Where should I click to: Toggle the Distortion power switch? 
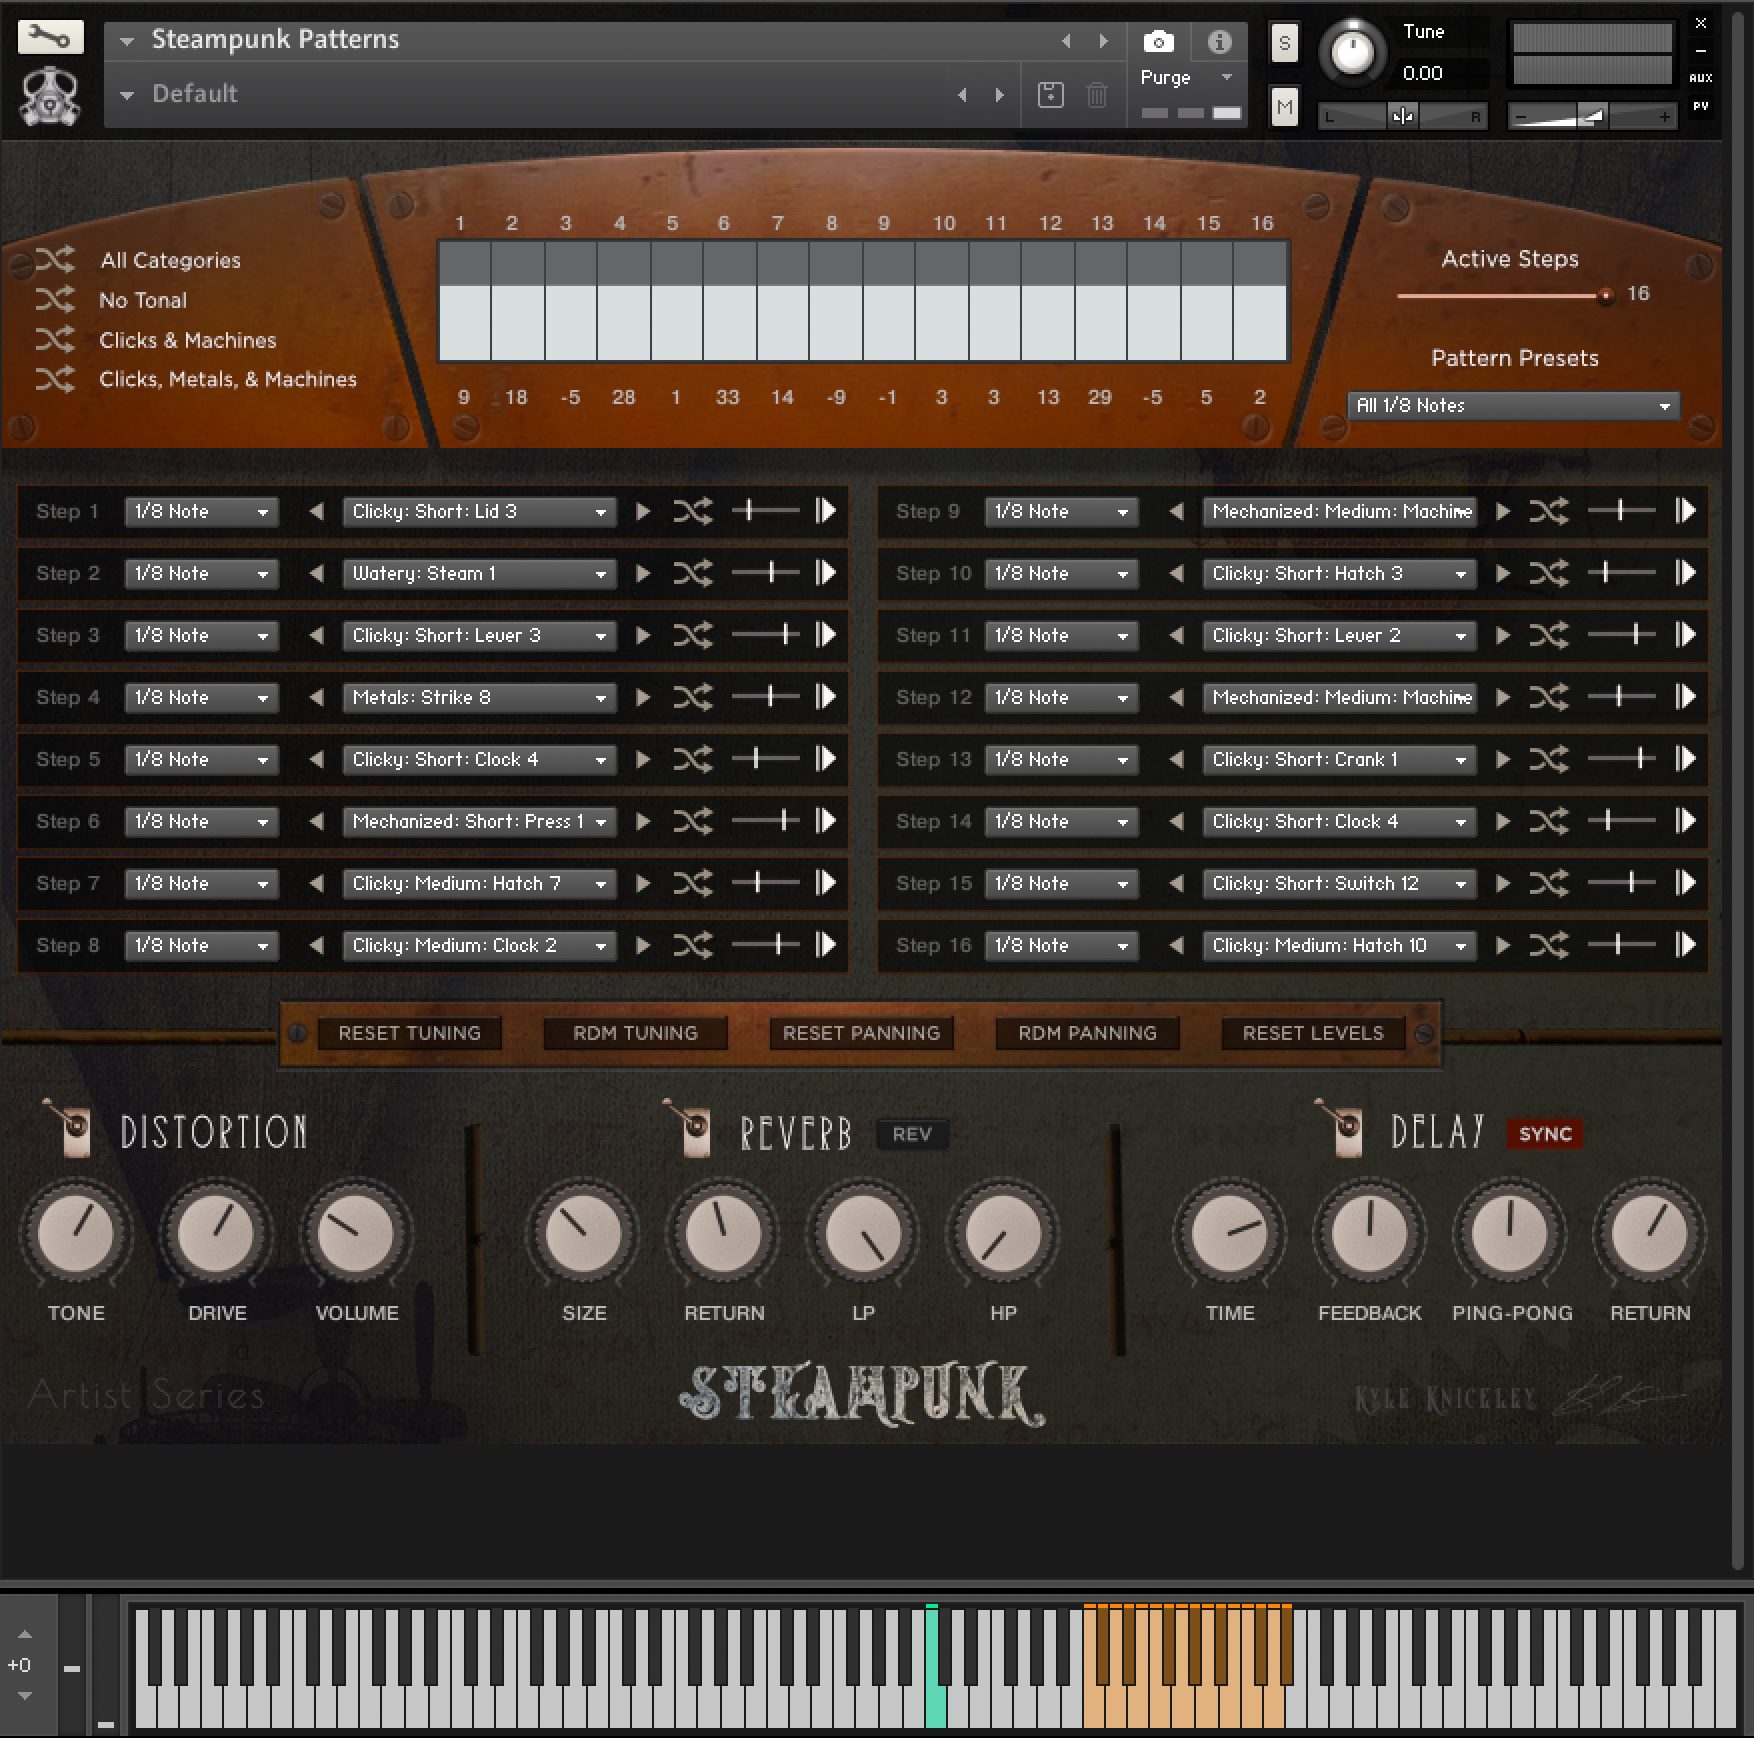coord(69,1129)
